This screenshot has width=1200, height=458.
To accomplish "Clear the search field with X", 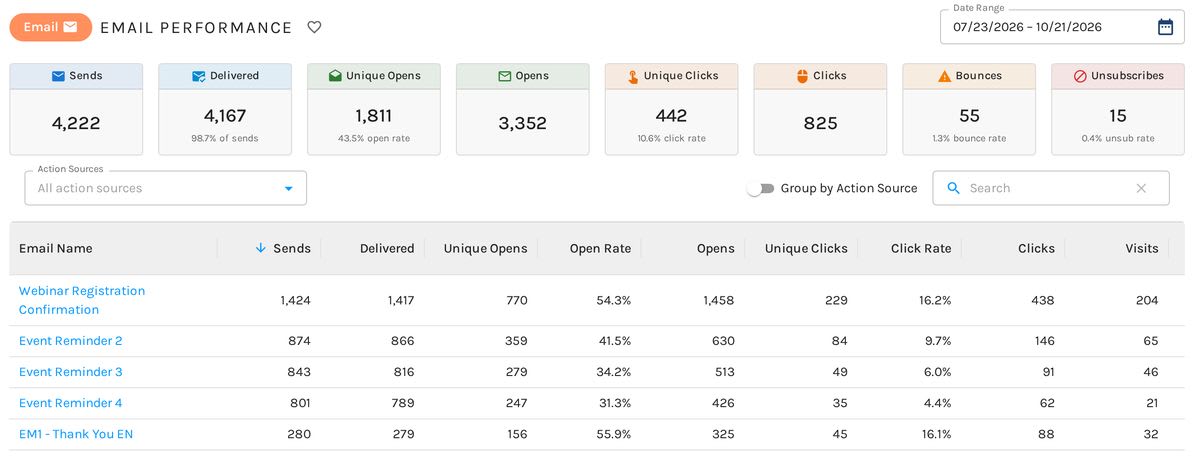I will 1141,188.
